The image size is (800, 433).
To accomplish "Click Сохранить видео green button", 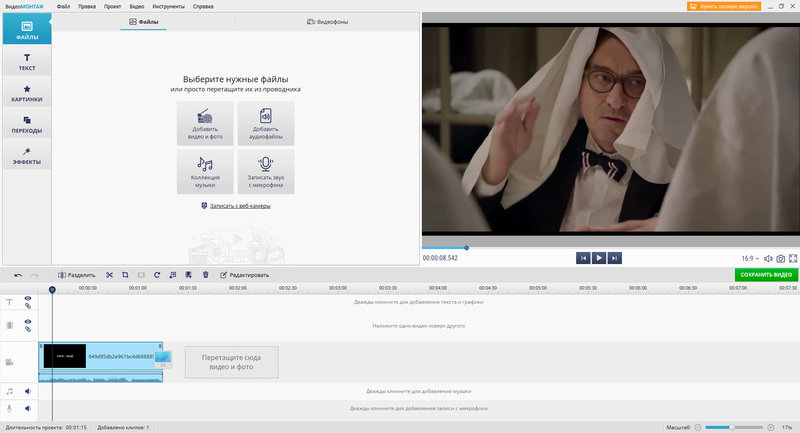I will coord(766,274).
